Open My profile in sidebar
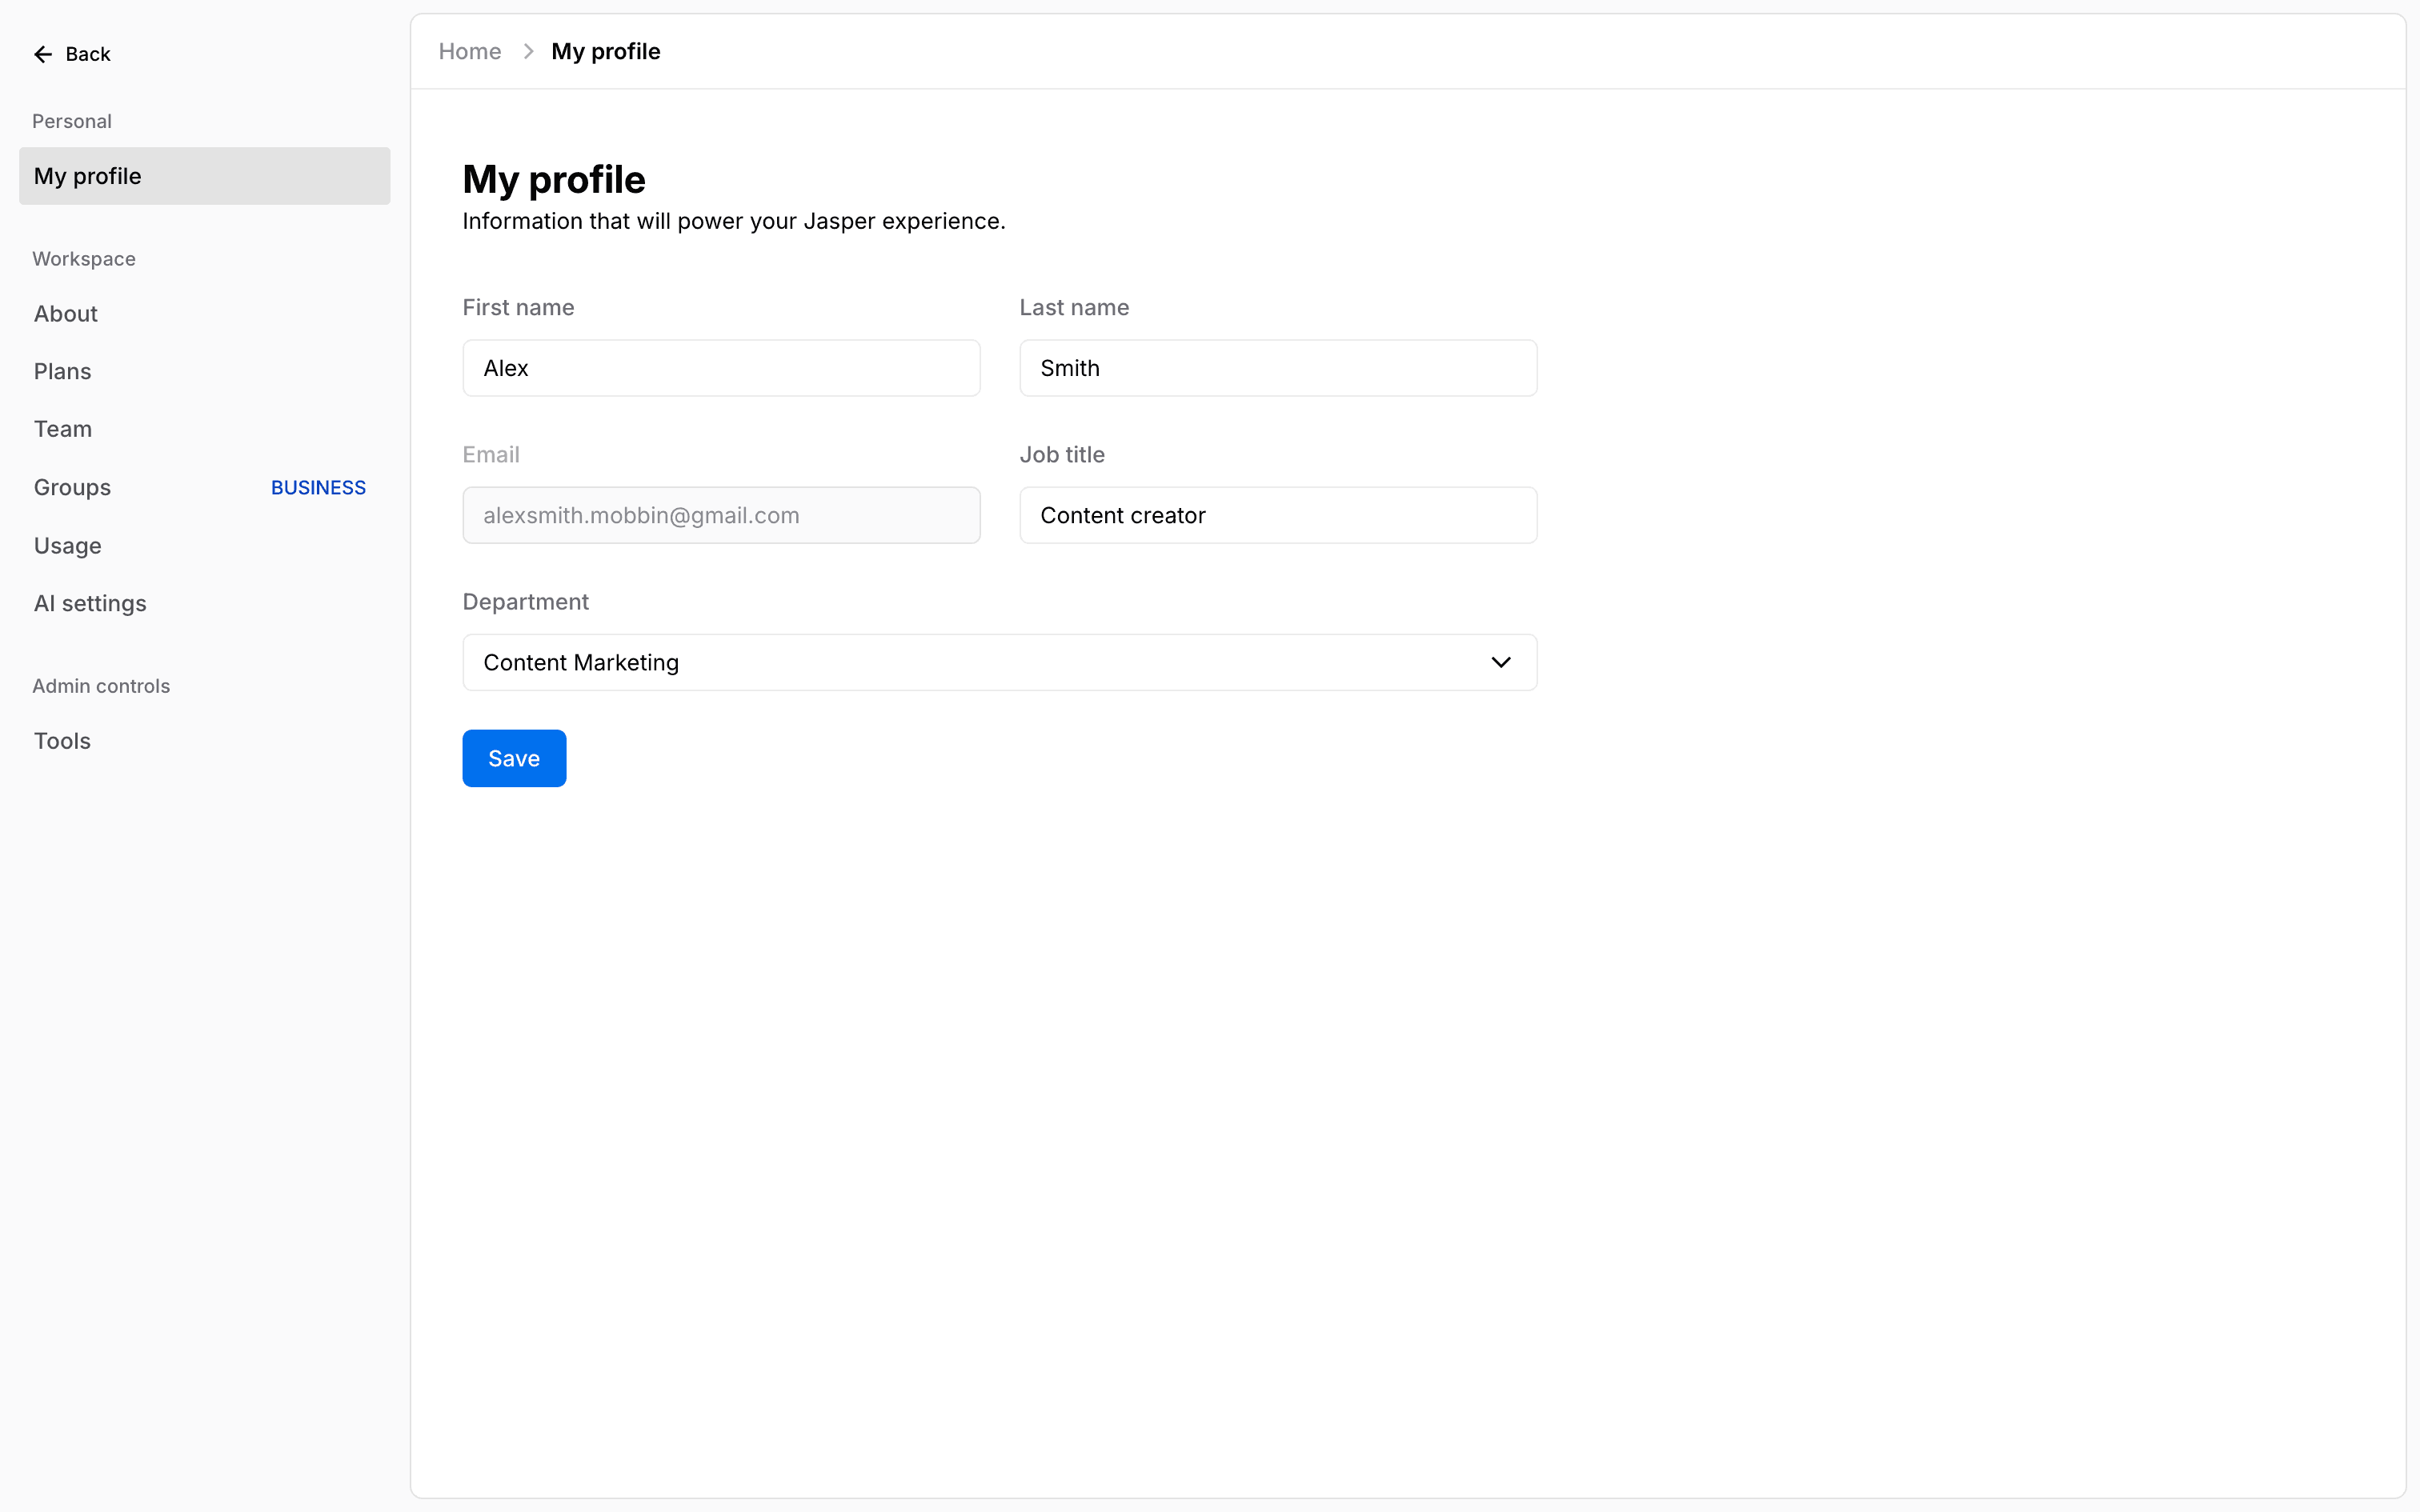Viewport: 2420px width, 1512px height. click(x=204, y=176)
